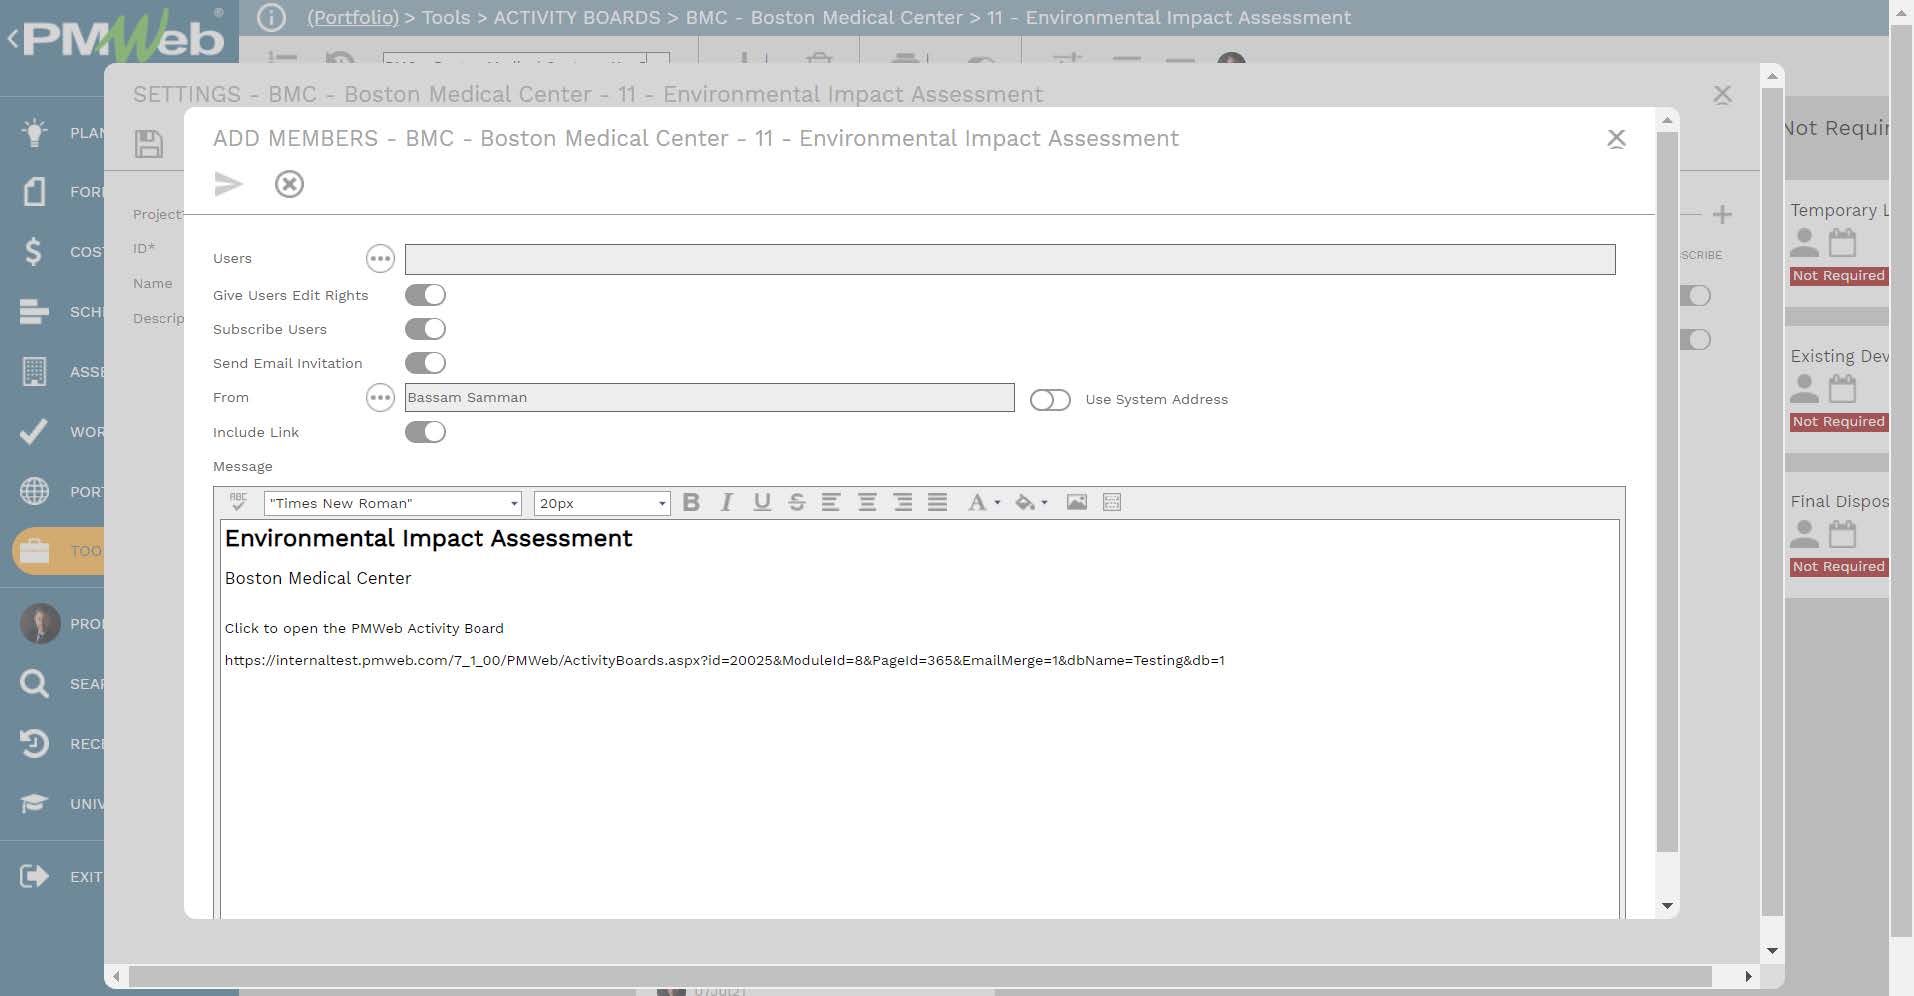Open Search magnifier icon in sidebar

click(x=34, y=684)
